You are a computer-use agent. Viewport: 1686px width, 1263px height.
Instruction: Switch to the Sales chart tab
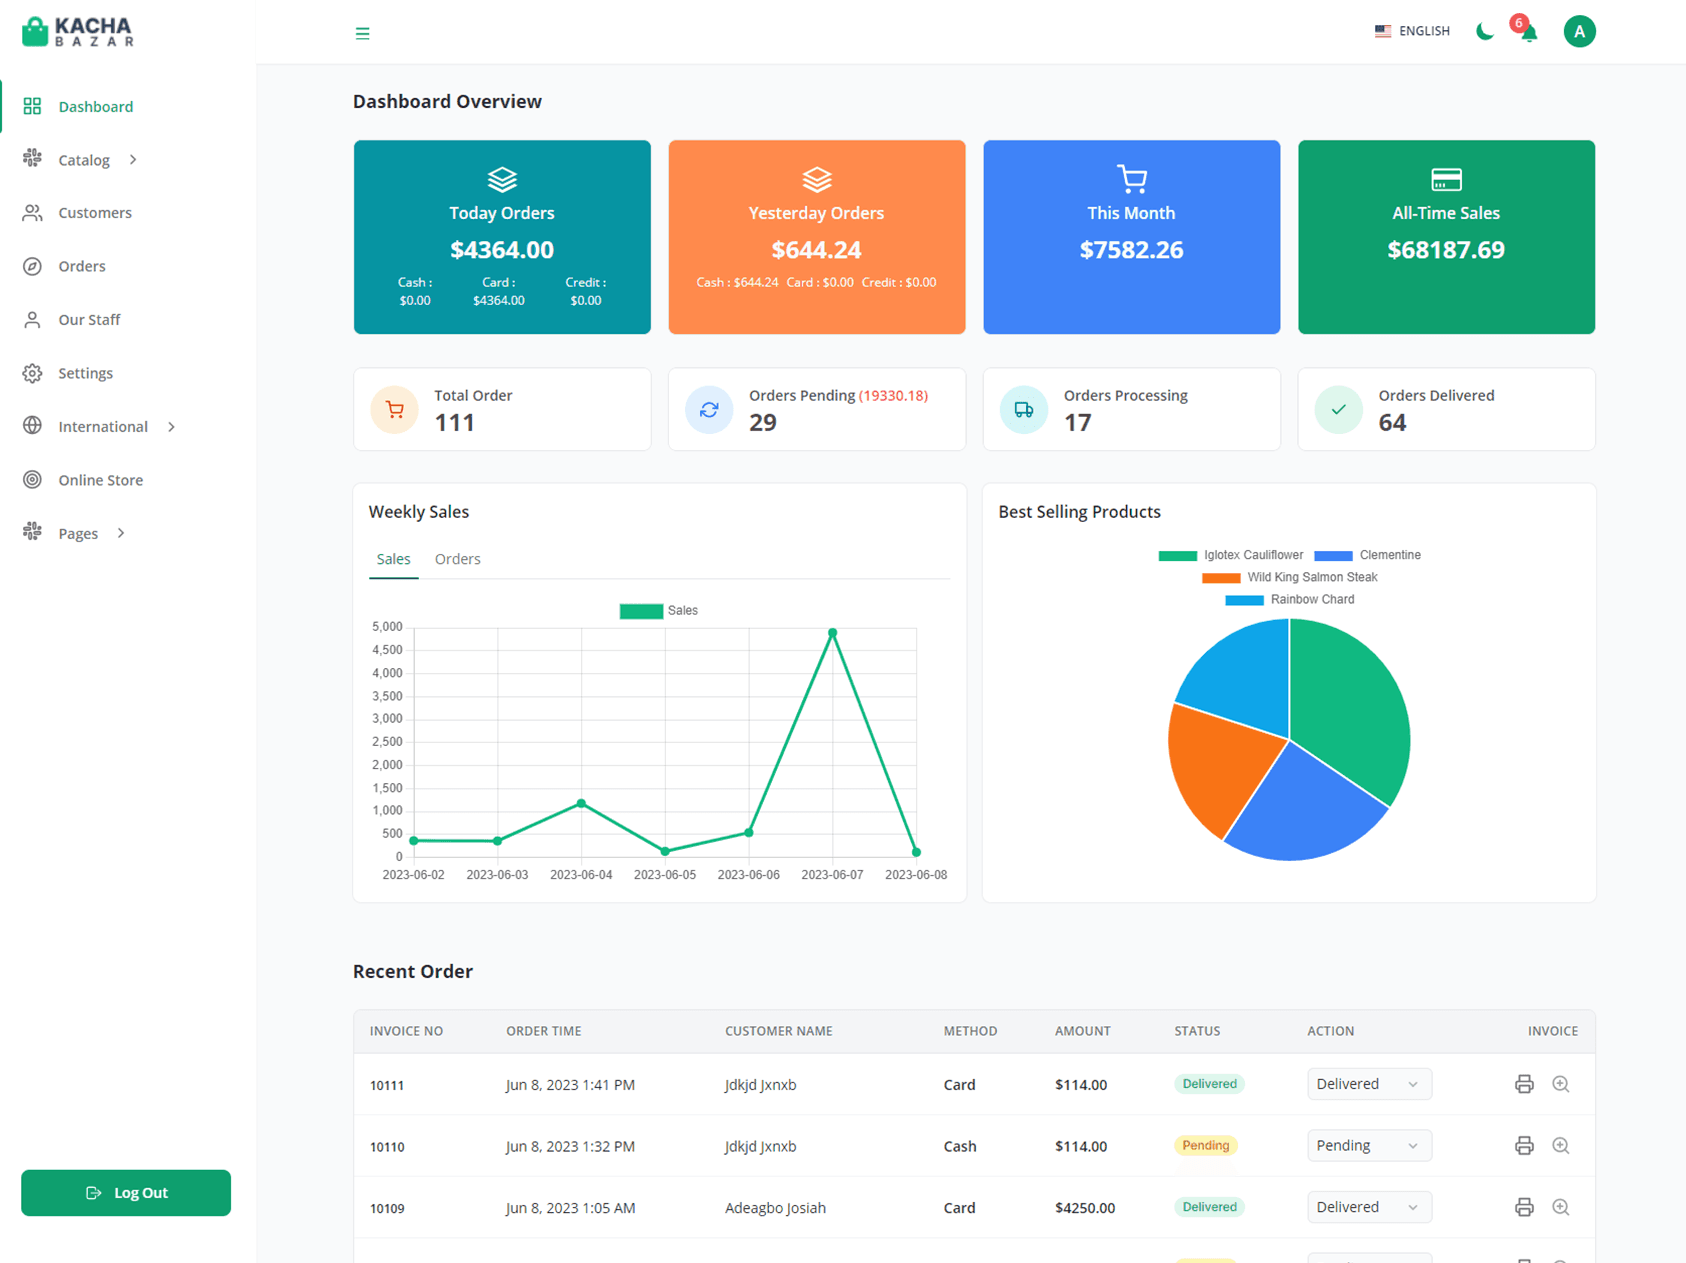point(393,559)
